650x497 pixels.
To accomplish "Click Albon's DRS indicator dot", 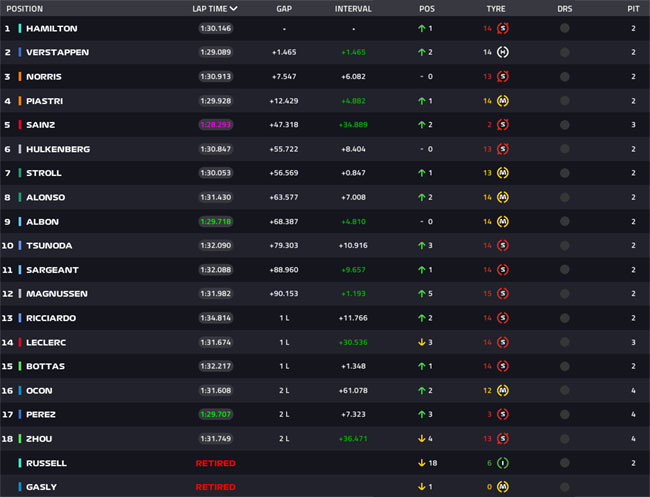I will click(565, 221).
